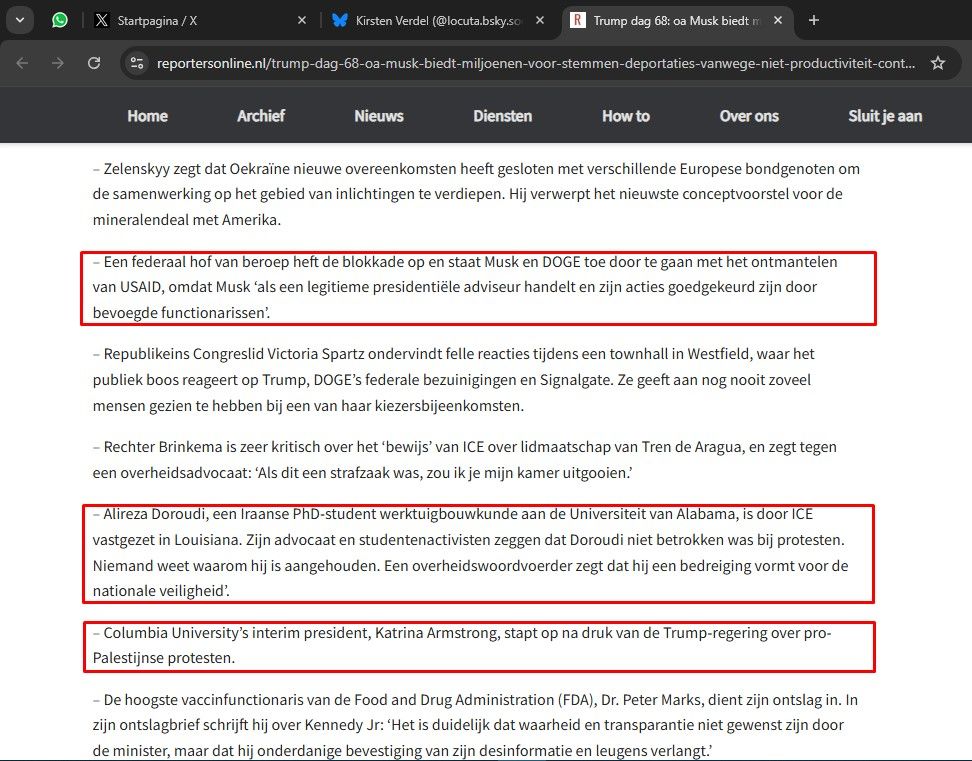Open the Nieuws menu item
972x761 pixels.
click(x=379, y=116)
